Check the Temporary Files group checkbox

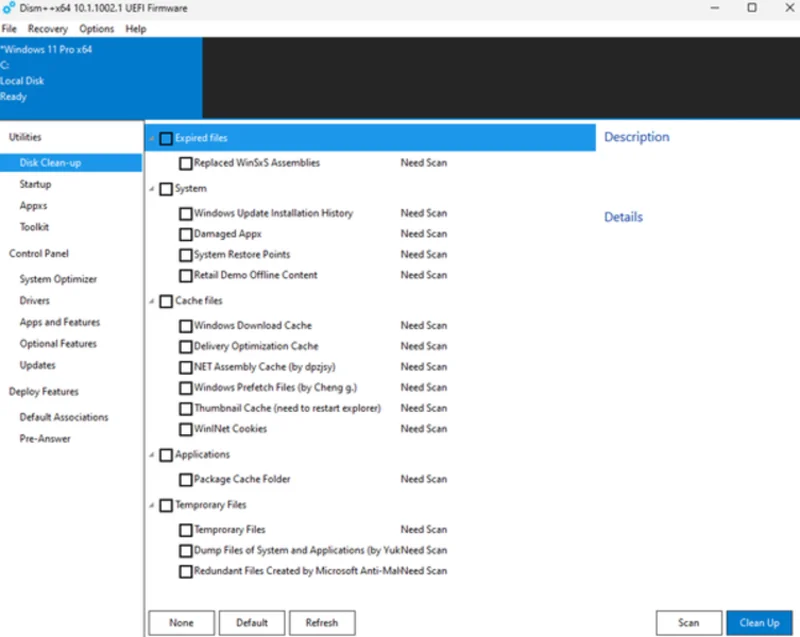pyautogui.click(x=166, y=505)
